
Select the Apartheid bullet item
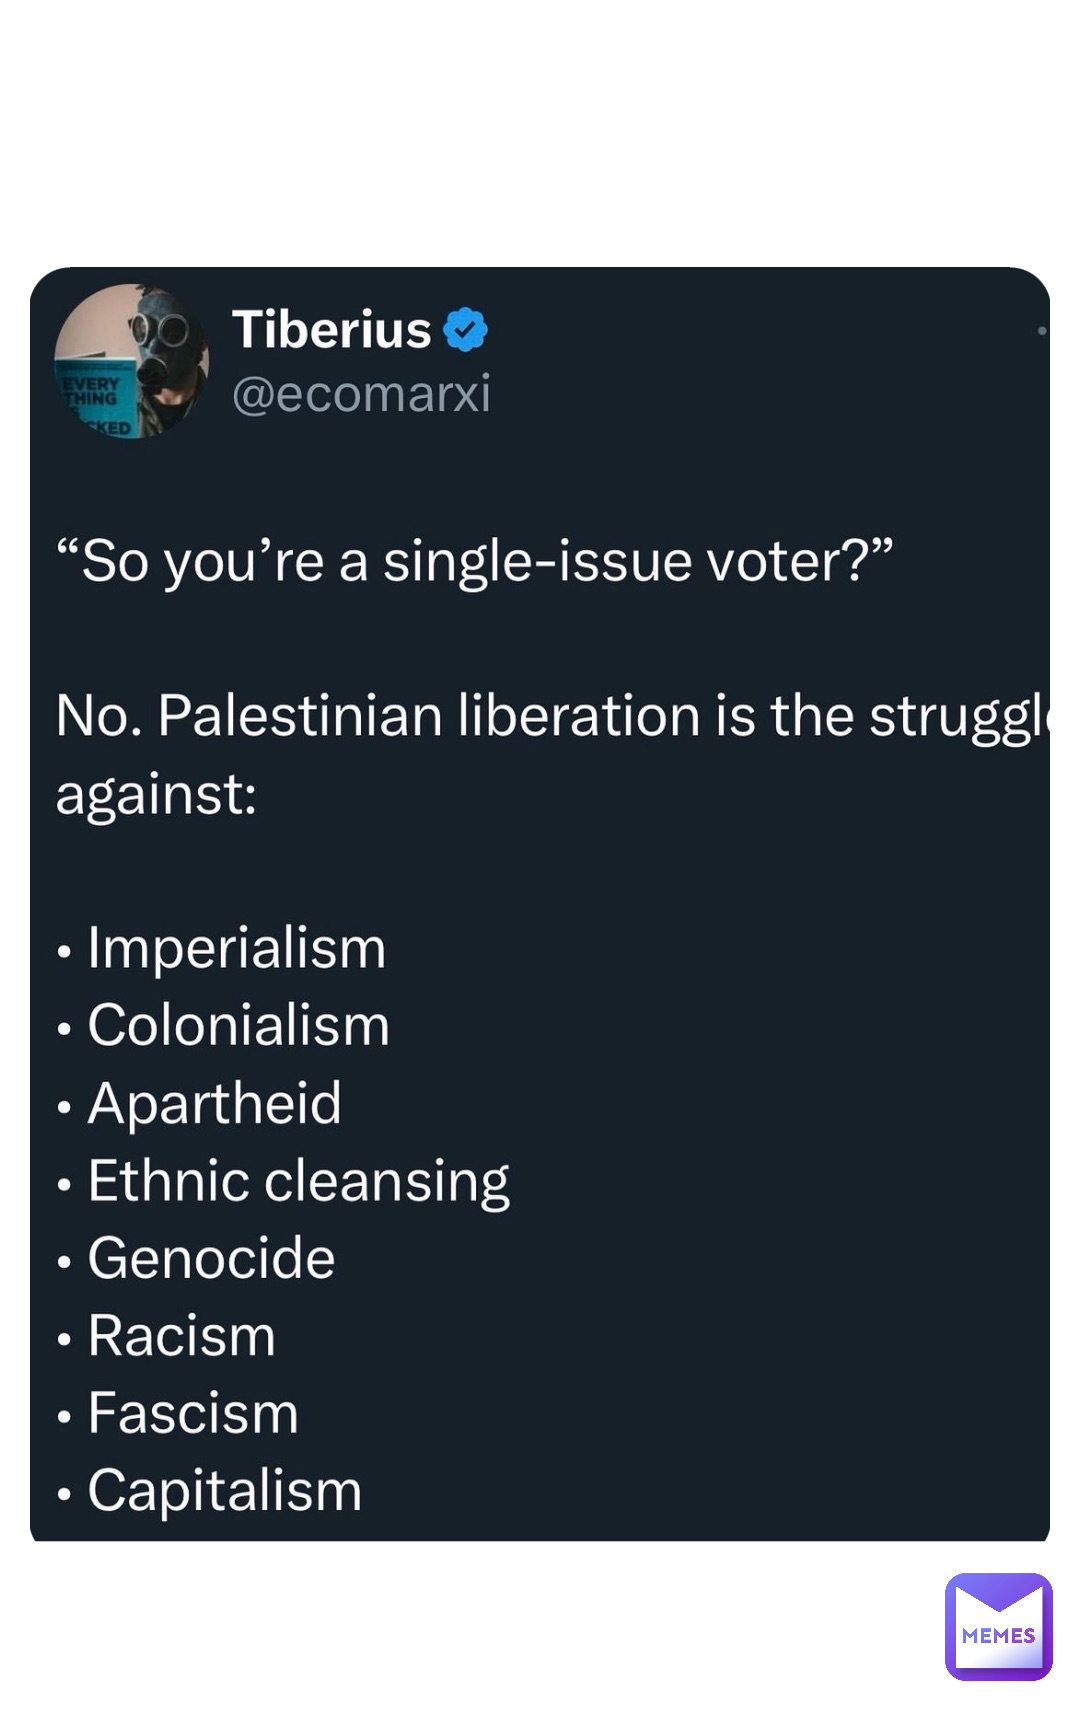point(199,1104)
